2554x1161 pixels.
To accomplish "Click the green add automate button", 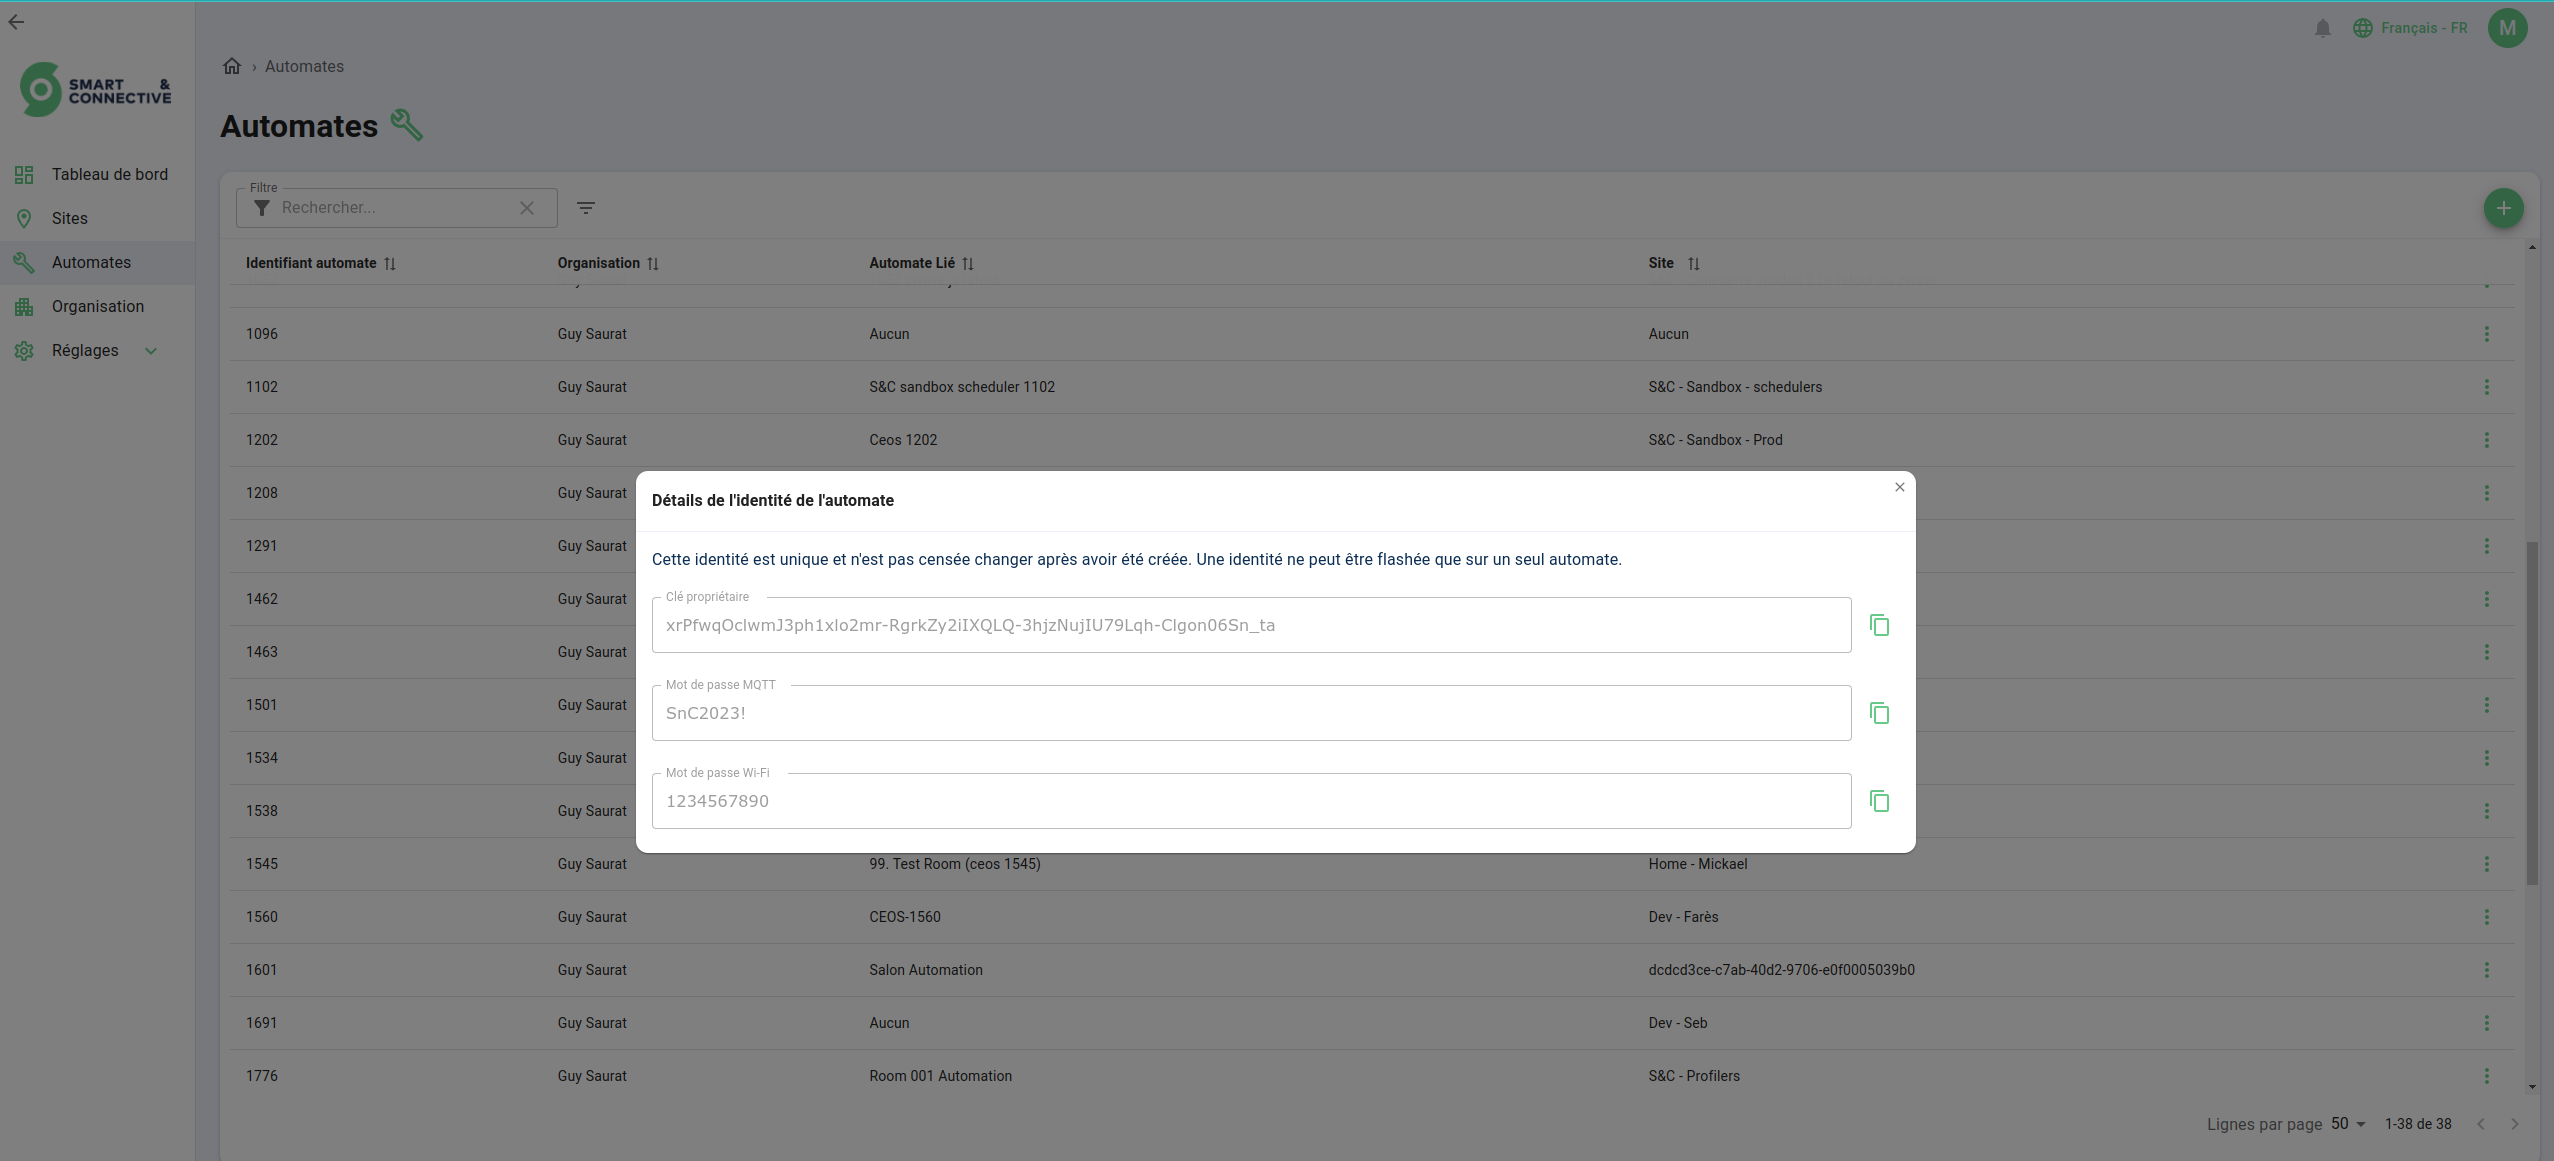I will [2503, 208].
